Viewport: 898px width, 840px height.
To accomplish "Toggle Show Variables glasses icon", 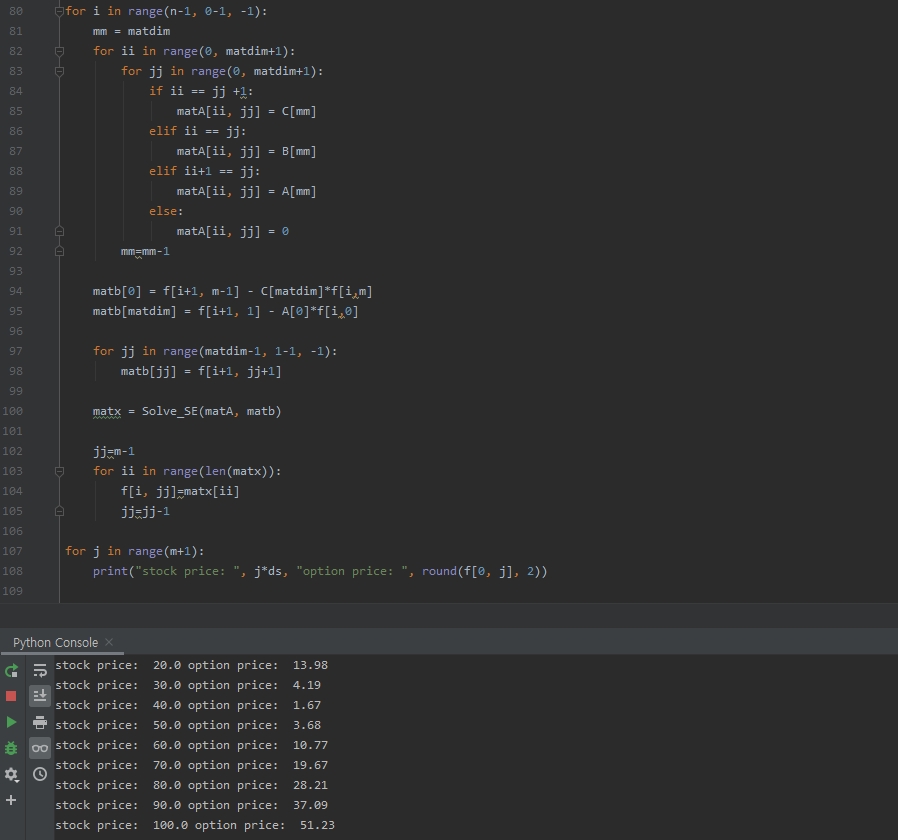I will point(40,748).
